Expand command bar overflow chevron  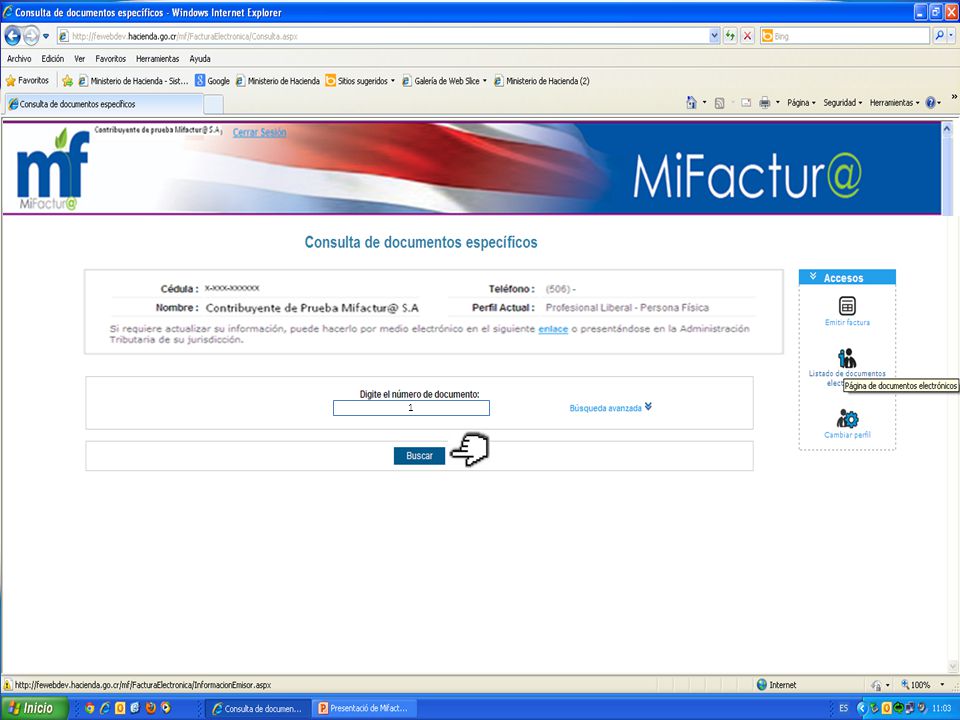click(x=953, y=97)
